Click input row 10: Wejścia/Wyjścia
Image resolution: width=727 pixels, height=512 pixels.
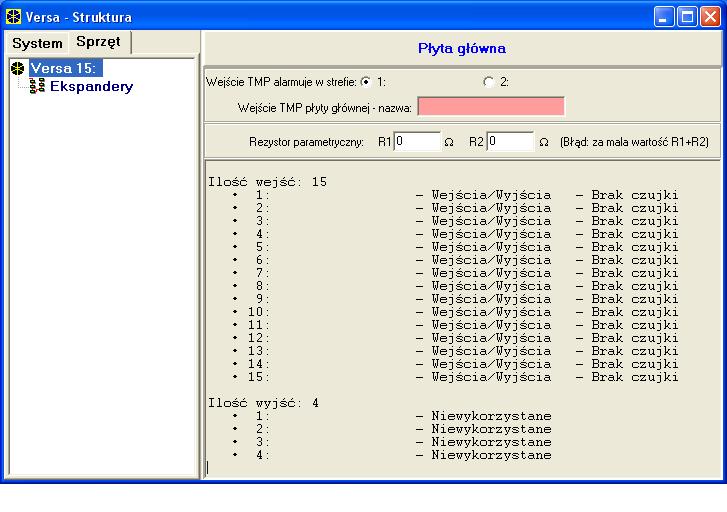pos(491,312)
